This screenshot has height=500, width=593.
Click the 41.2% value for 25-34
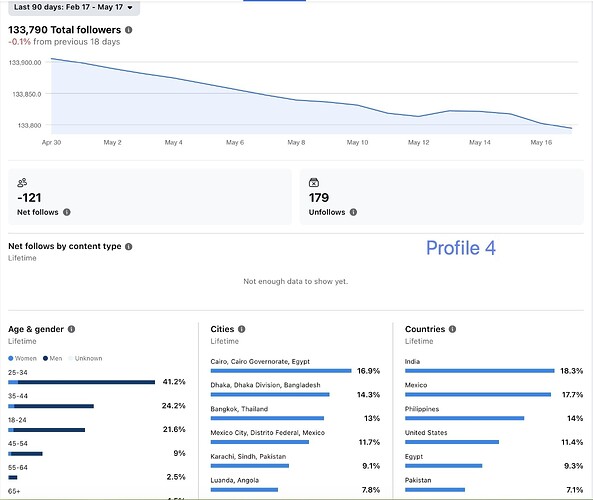[x=174, y=382]
